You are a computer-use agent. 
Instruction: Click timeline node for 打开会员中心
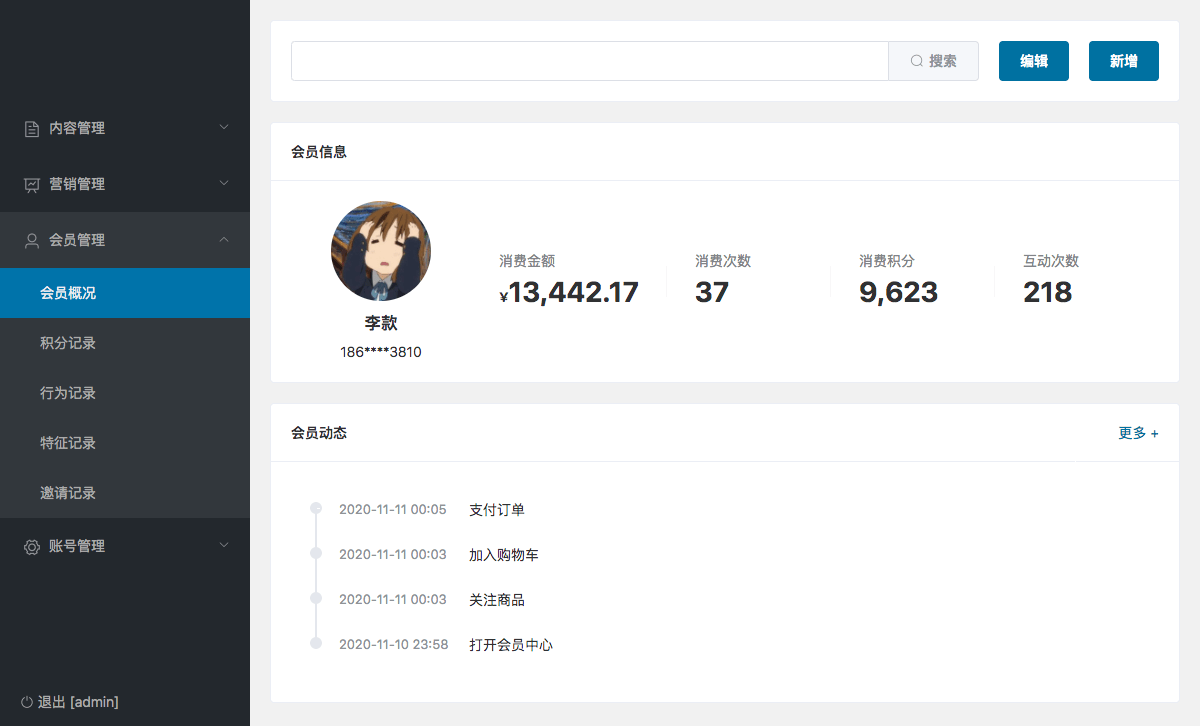click(316, 643)
